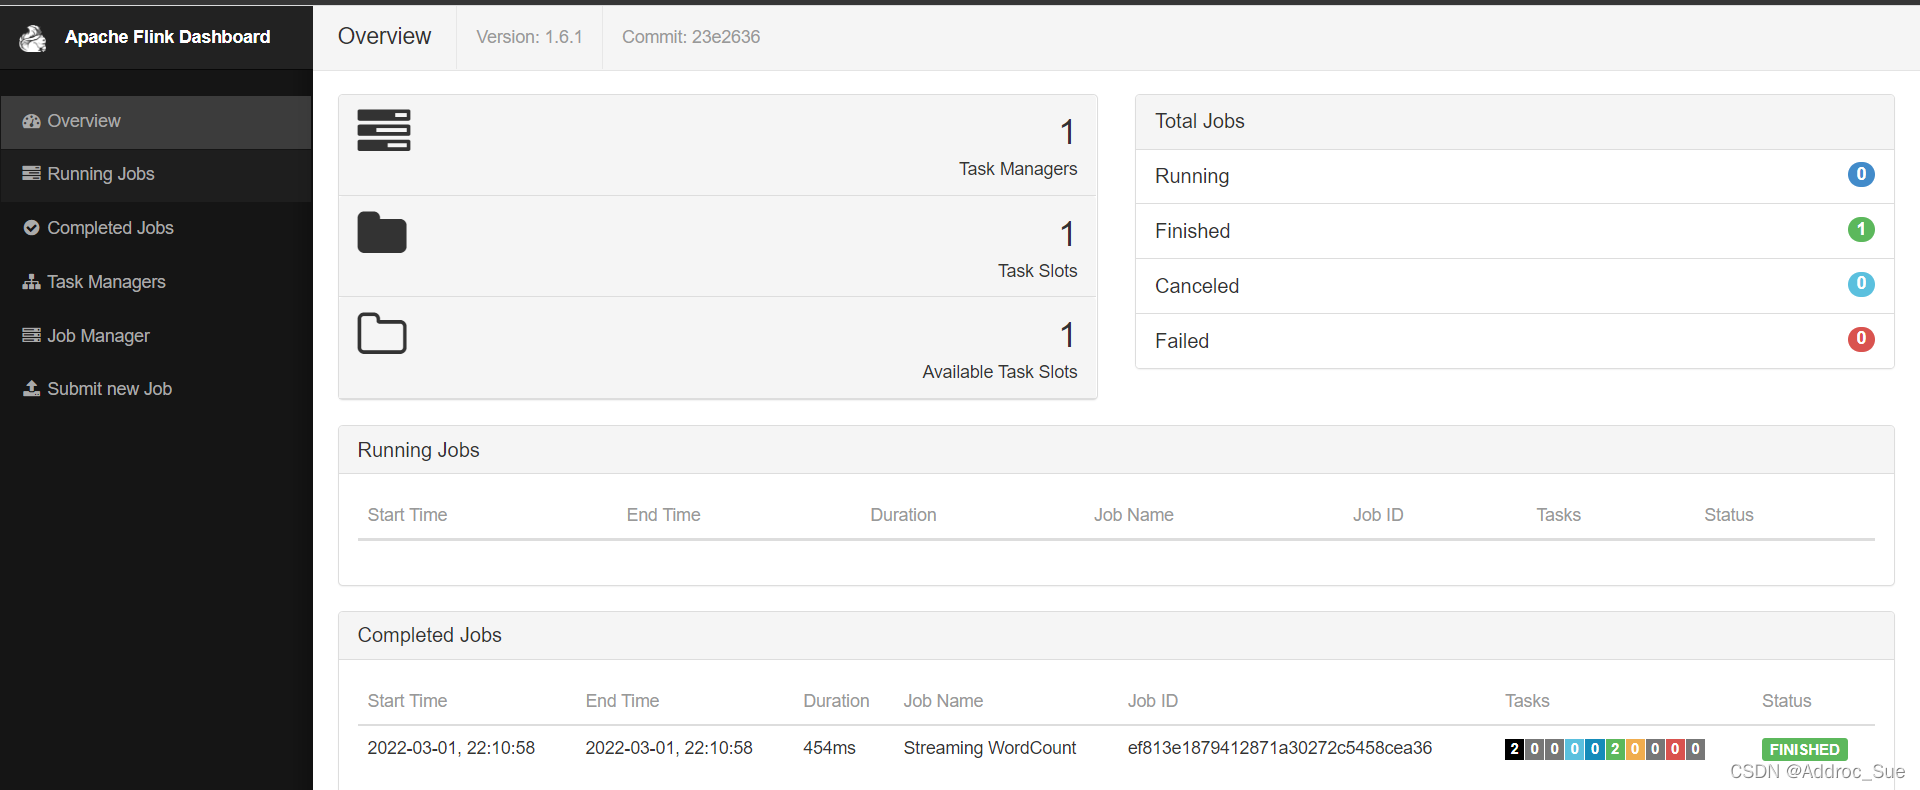
Task: Click the Overview page title in header
Action: [x=384, y=36]
